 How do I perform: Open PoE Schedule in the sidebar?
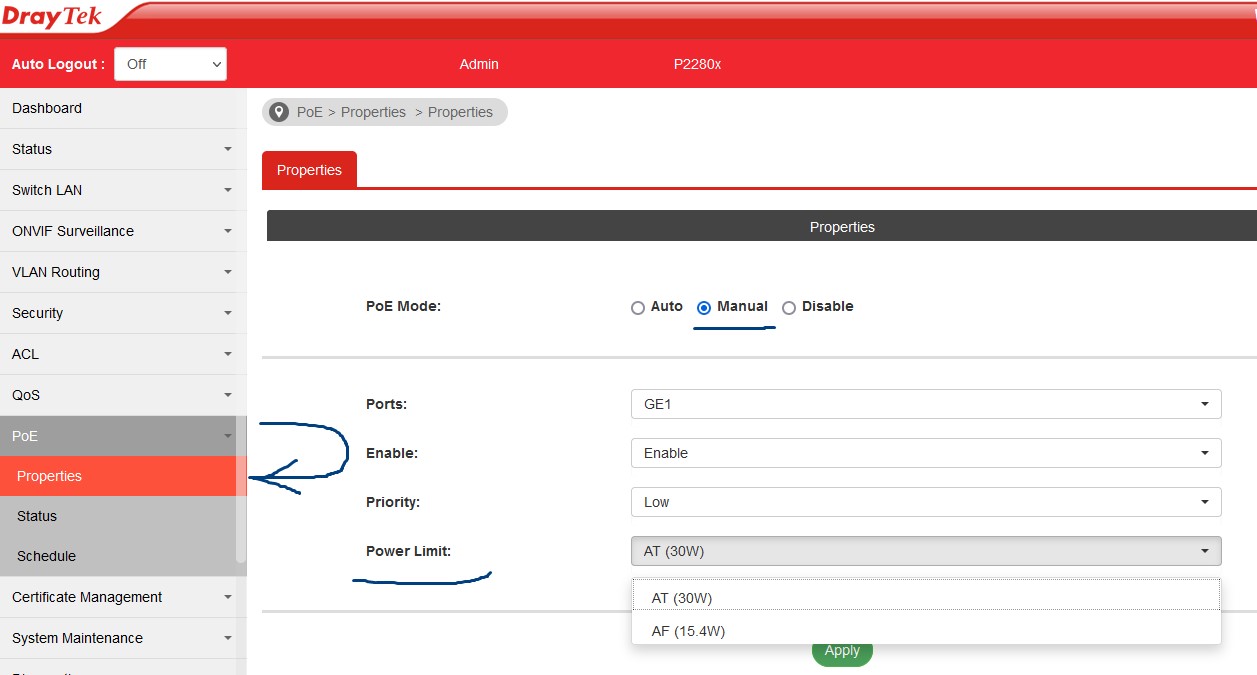46,556
